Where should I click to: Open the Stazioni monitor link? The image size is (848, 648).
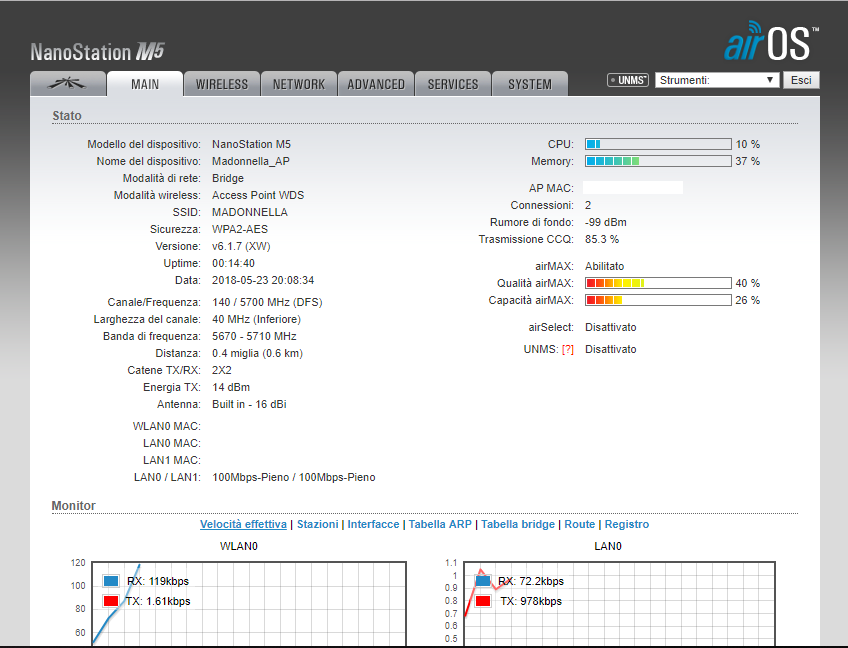click(x=317, y=524)
